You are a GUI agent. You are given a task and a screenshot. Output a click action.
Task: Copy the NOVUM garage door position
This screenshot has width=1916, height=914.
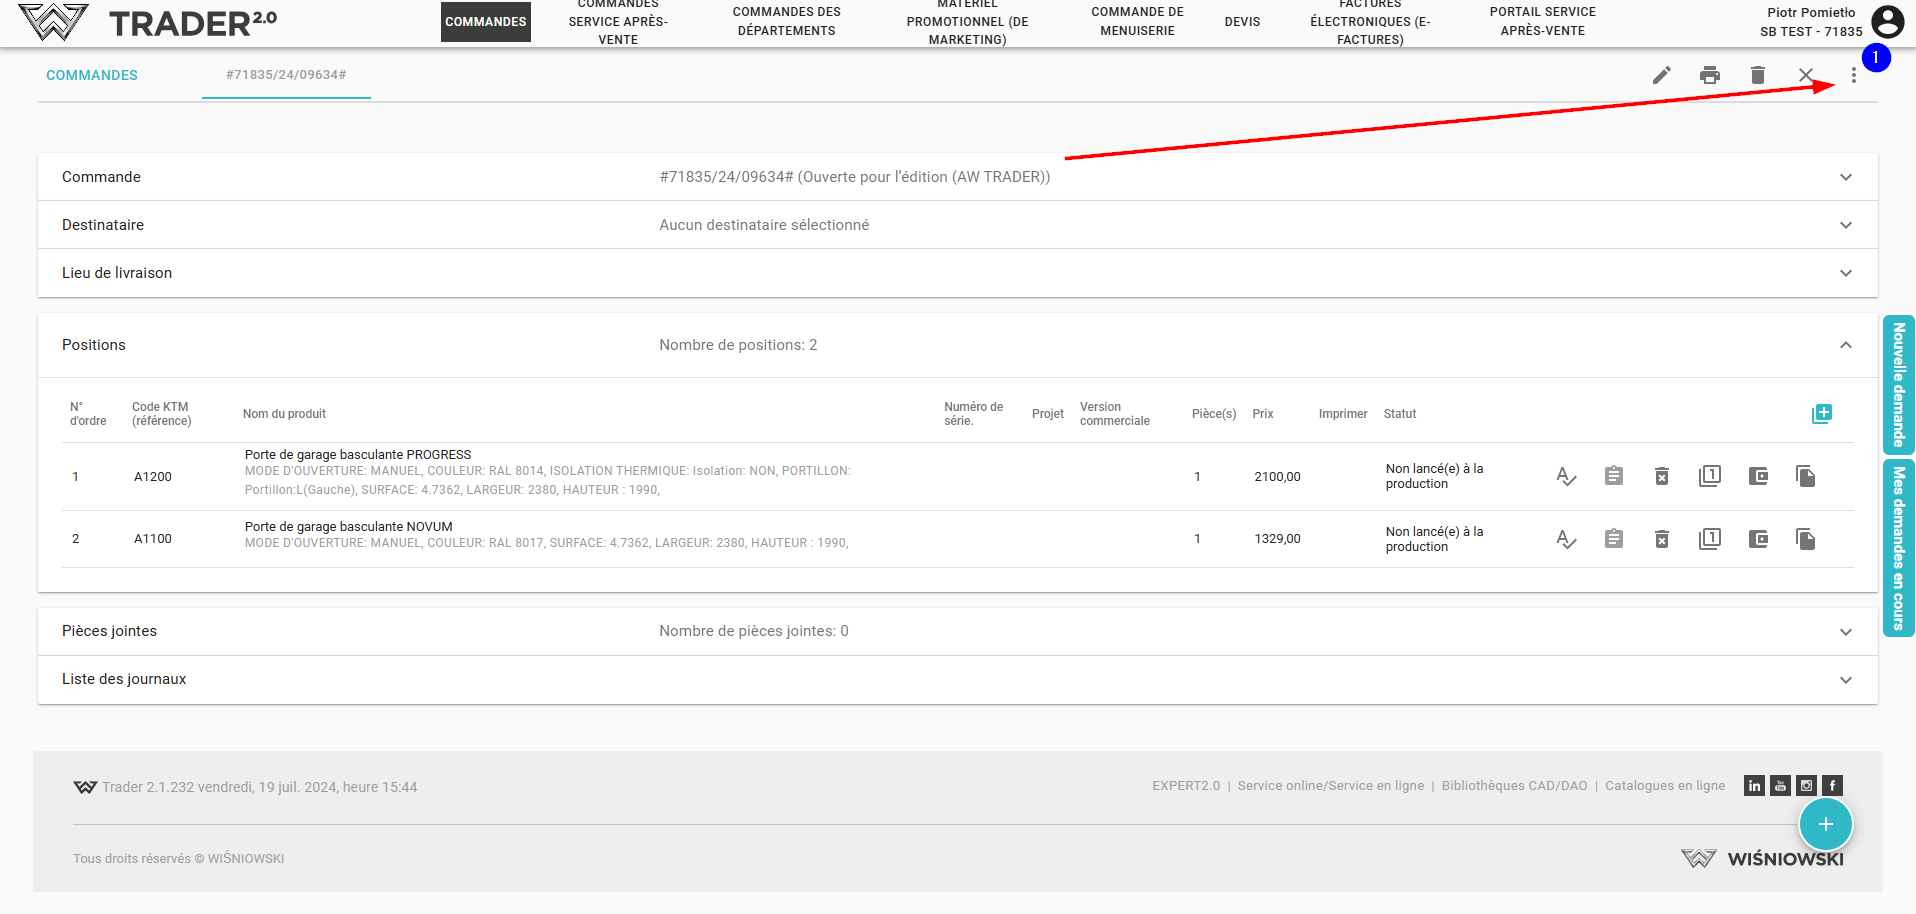[x=1805, y=540]
